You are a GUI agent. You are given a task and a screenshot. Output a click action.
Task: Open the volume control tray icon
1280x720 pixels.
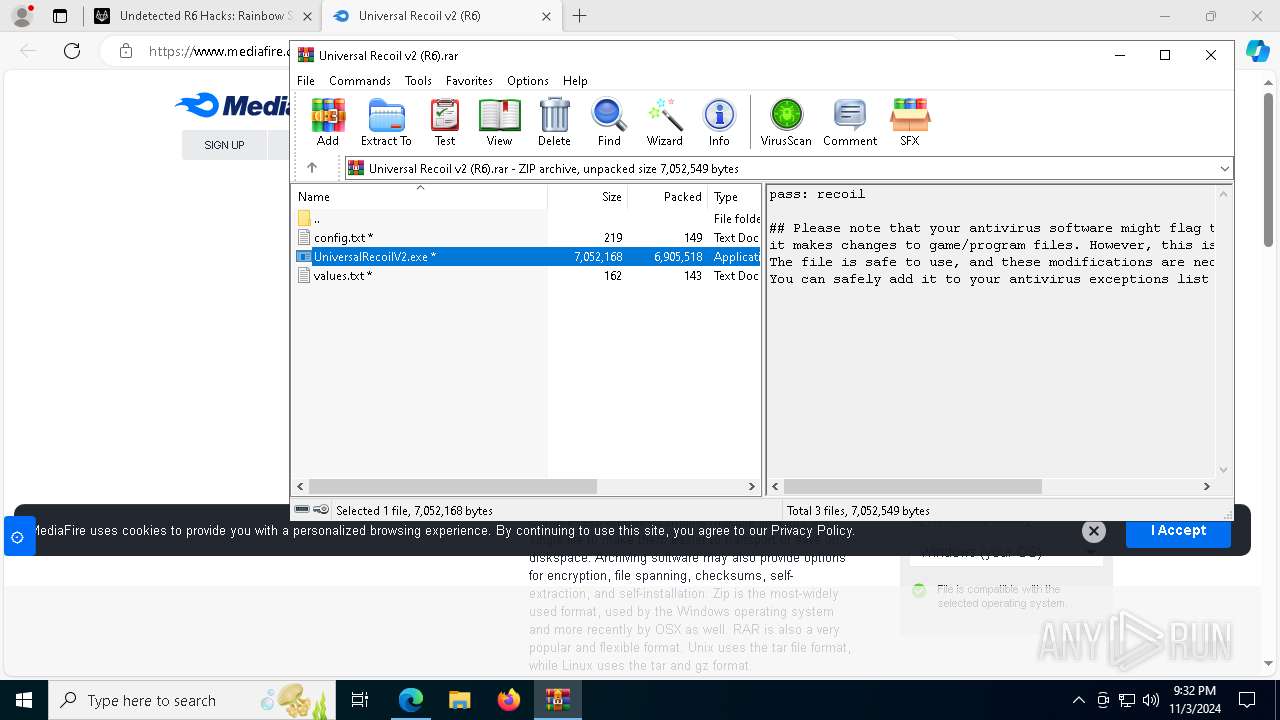pyautogui.click(x=1150, y=700)
